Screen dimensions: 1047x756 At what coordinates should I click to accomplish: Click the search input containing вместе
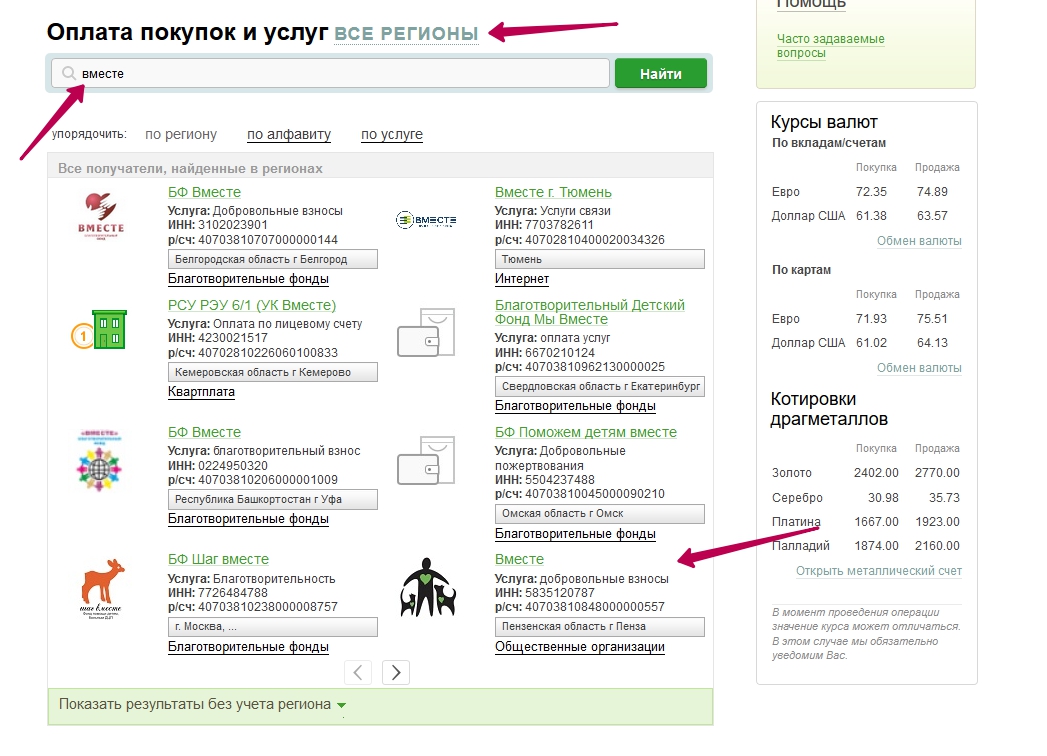[x=340, y=74]
